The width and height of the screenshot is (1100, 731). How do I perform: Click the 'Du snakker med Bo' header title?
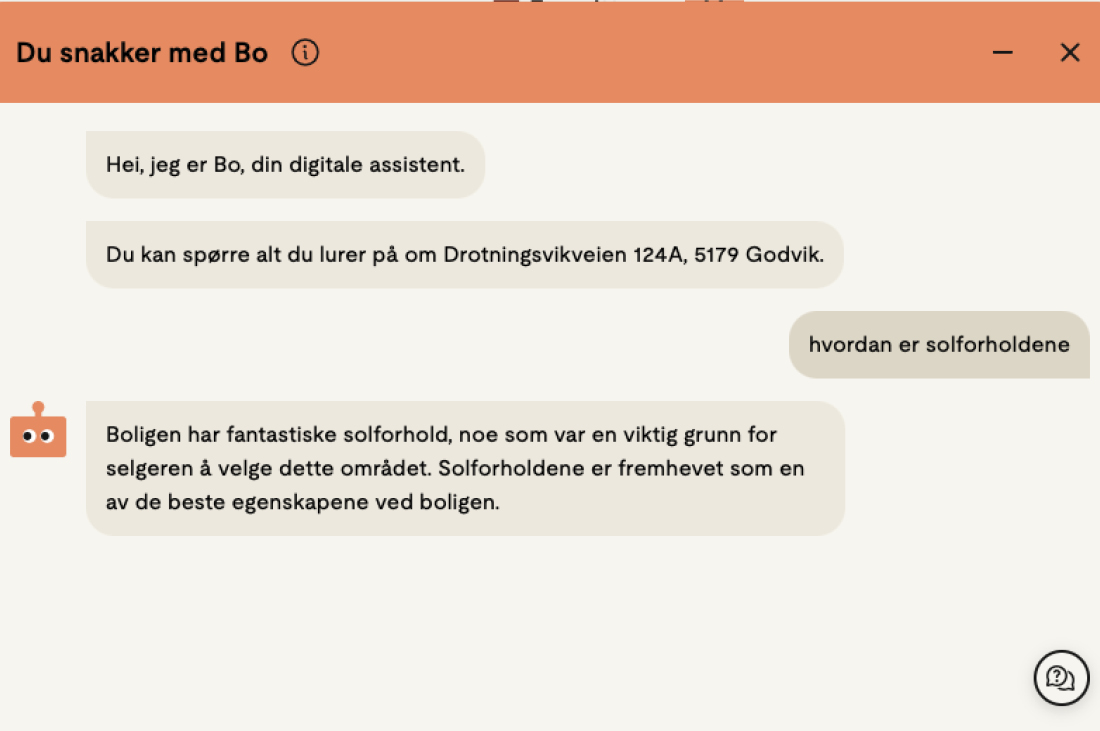[141, 52]
